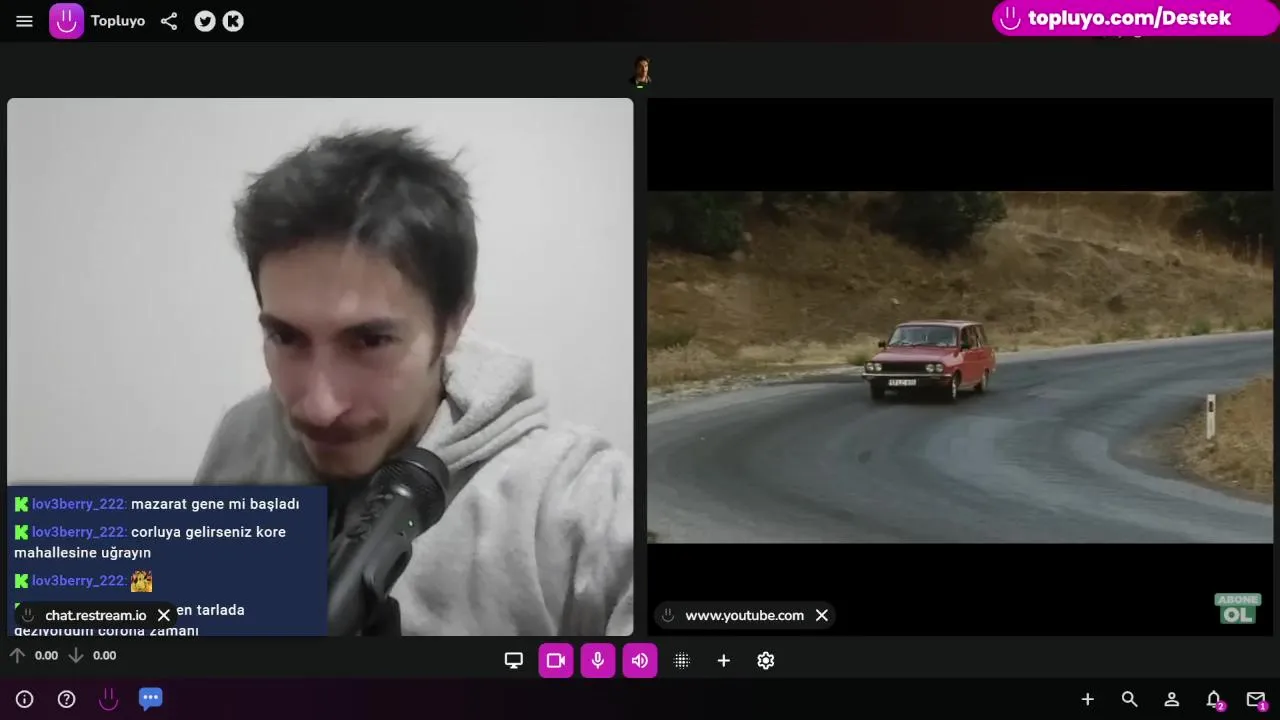Click the upload speed arrow indicator
This screenshot has height=720, width=1280.
[17, 655]
